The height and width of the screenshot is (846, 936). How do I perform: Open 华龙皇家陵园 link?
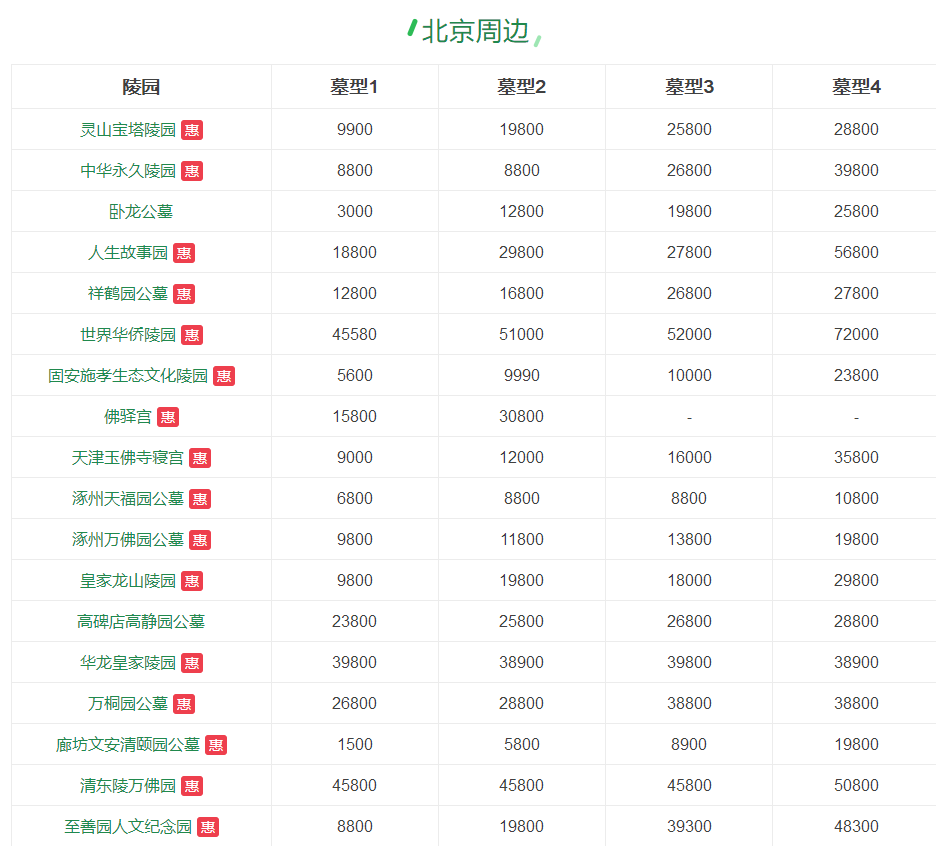(128, 663)
